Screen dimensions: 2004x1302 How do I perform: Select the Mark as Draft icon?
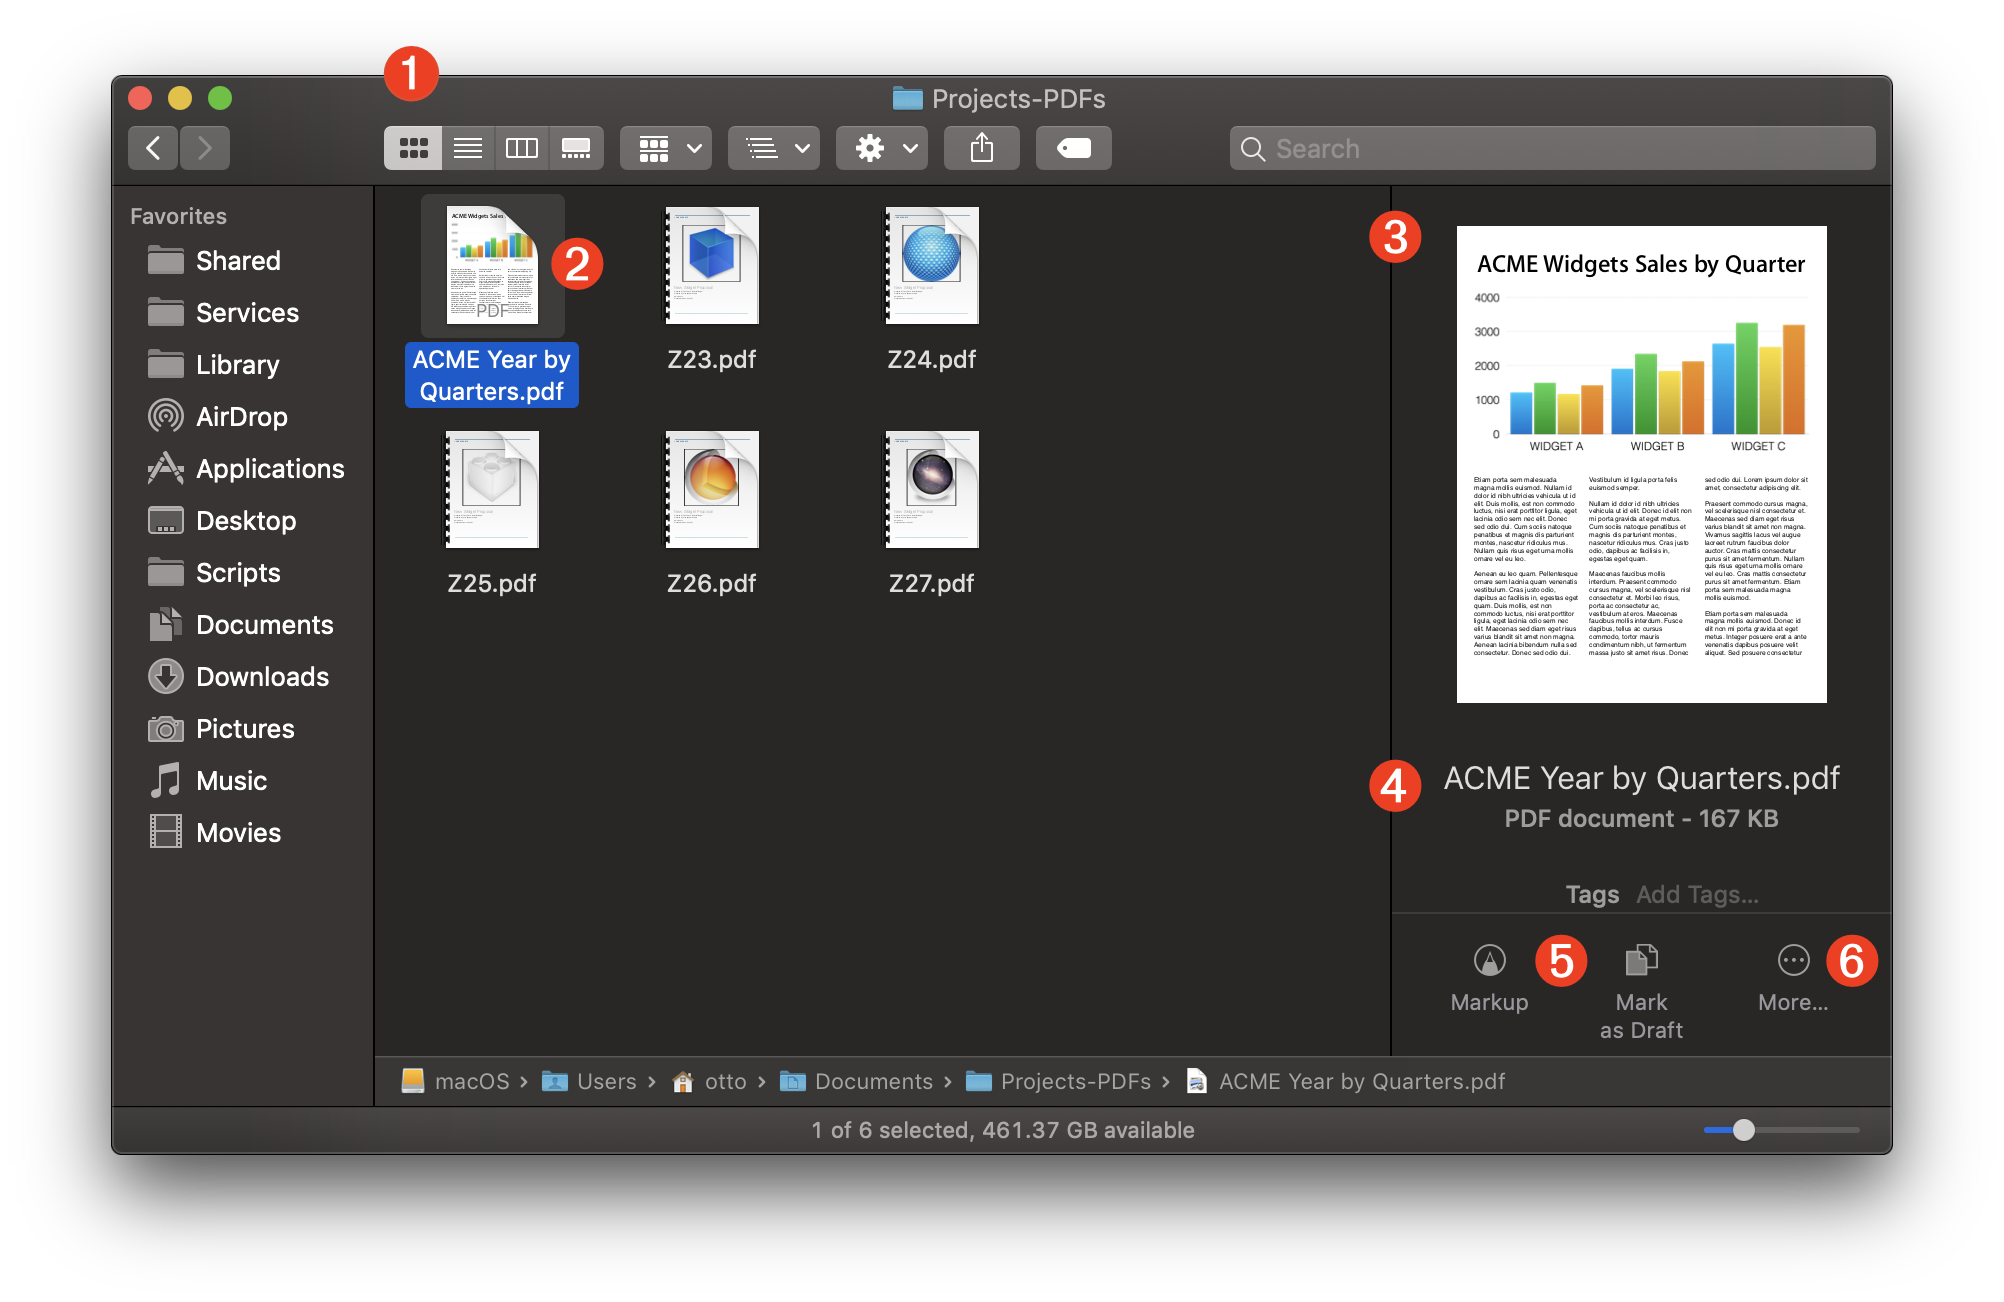point(1639,962)
